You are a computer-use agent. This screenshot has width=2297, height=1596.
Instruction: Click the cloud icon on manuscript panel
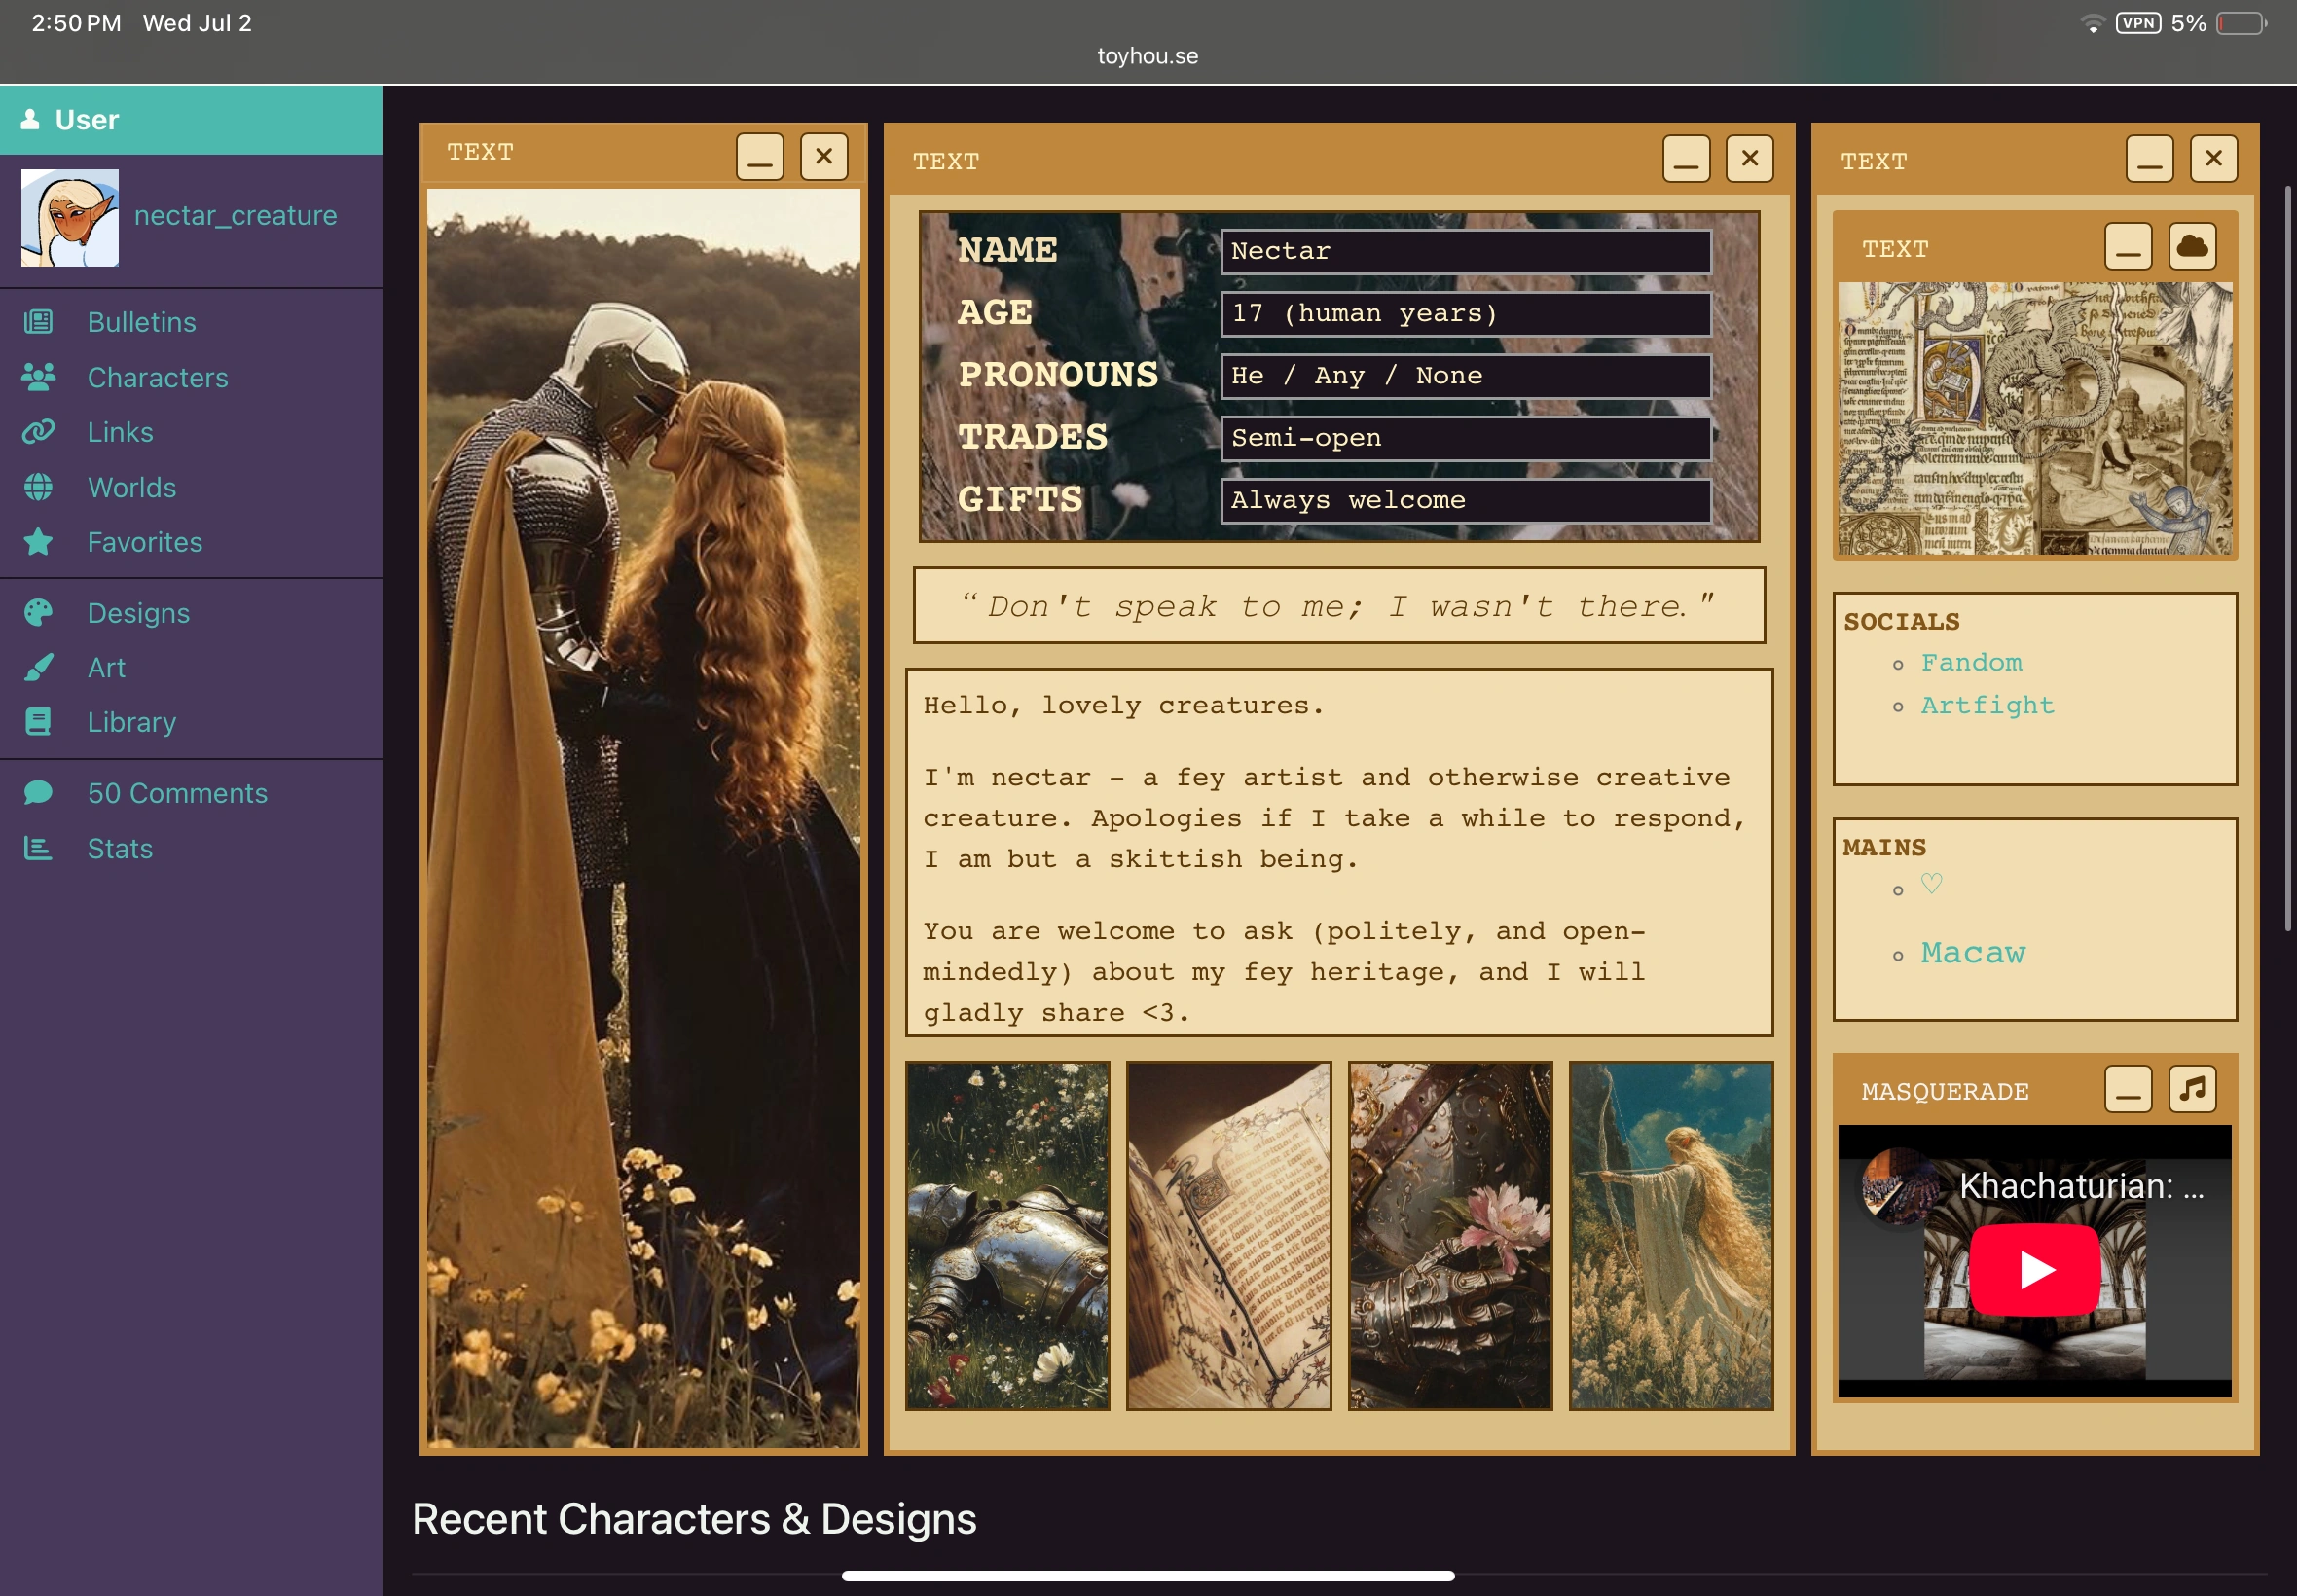click(2192, 246)
